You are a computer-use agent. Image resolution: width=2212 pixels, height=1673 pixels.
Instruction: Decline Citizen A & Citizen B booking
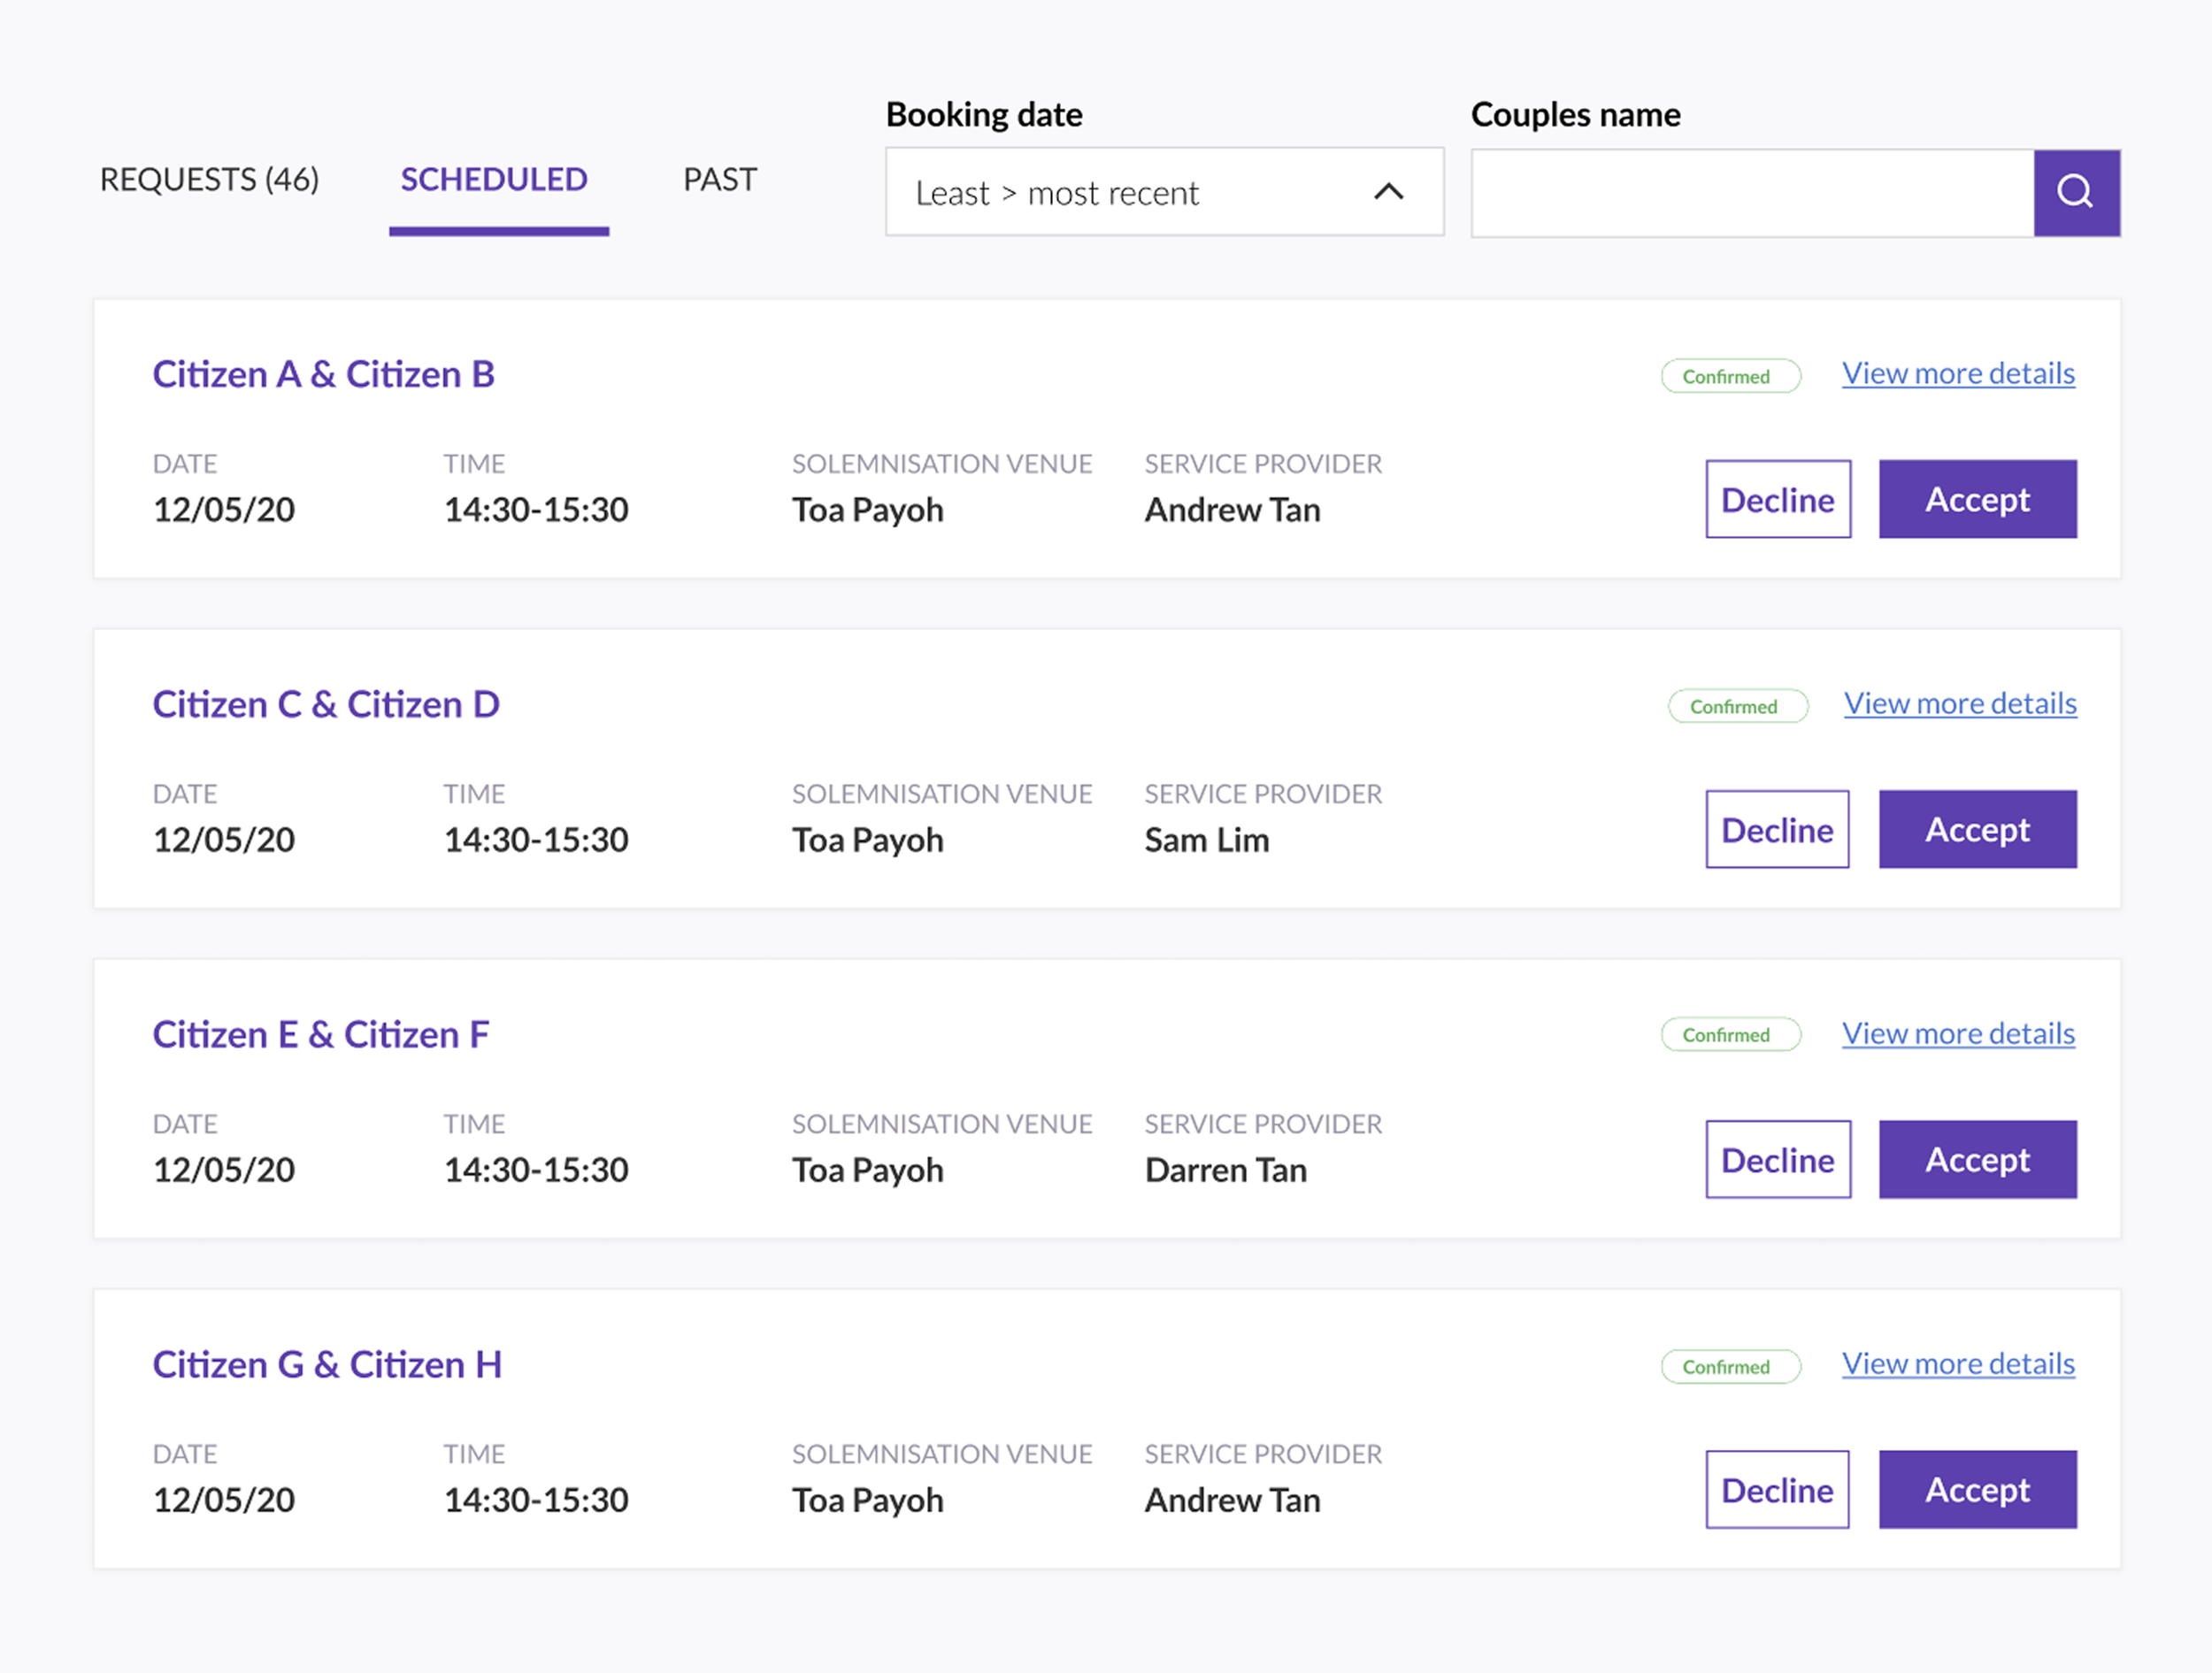pos(1777,499)
